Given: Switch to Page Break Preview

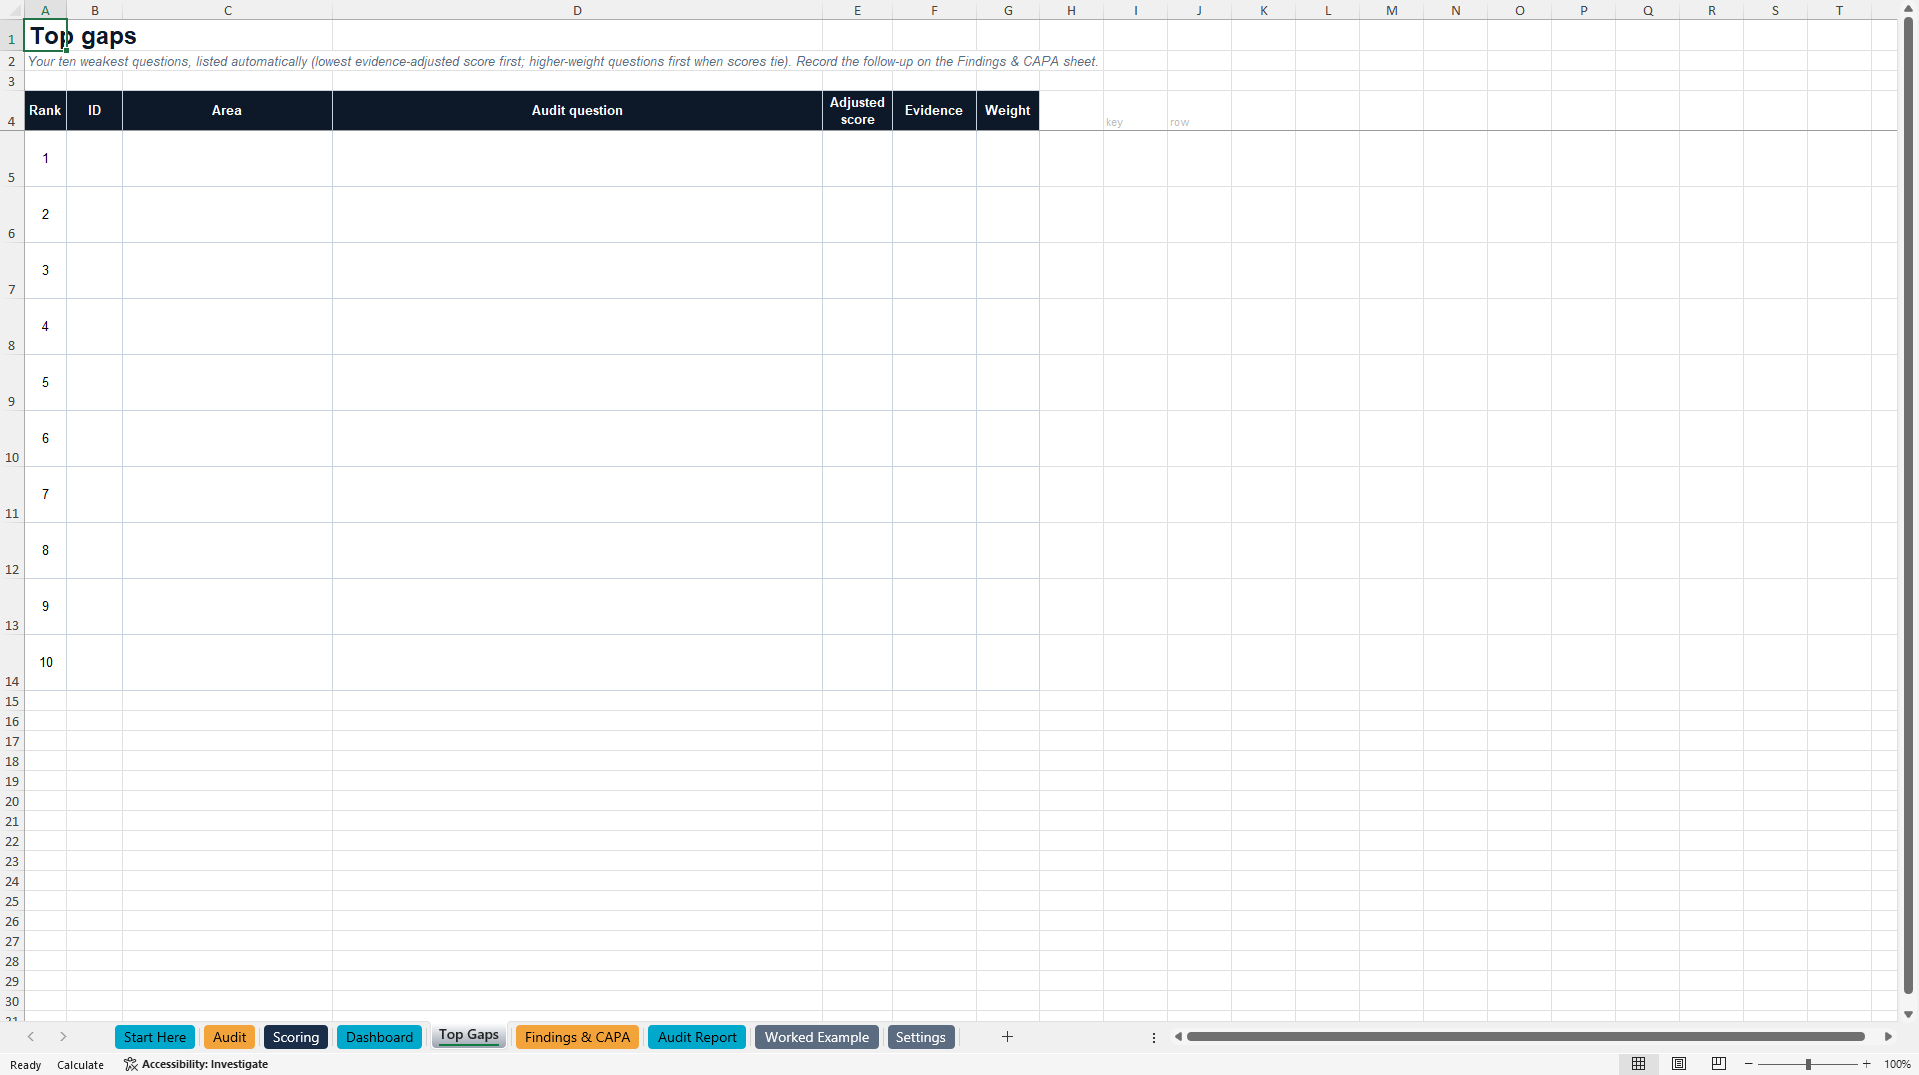Looking at the screenshot, I should [1719, 1064].
